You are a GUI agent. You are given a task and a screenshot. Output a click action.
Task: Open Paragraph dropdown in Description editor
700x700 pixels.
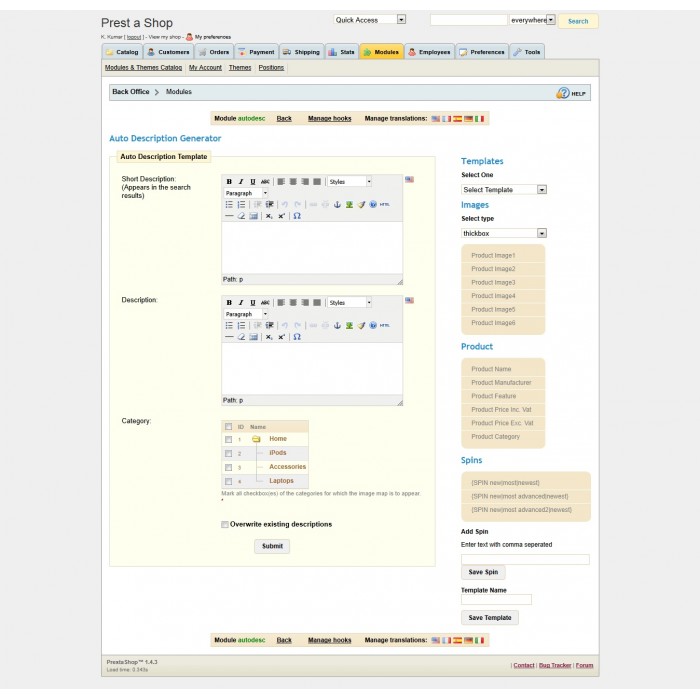[246, 314]
